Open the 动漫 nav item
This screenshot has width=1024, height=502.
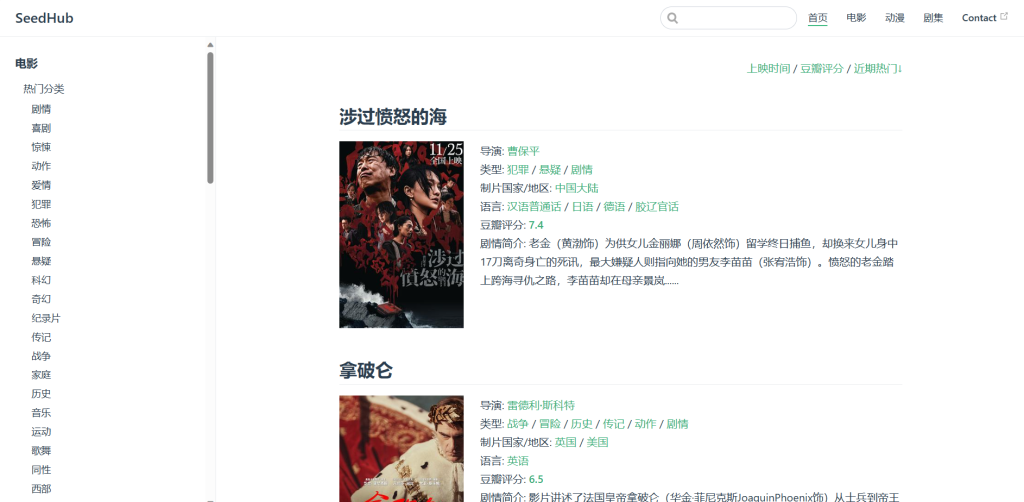point(895,18)
